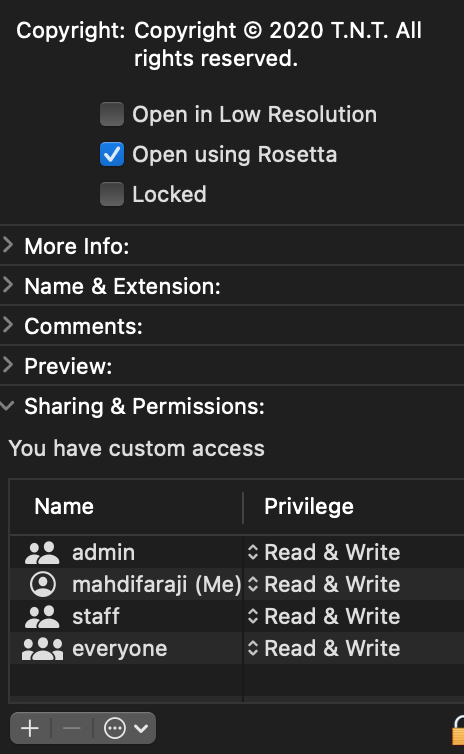Change admin privilege dropdown
The height and width of the screenshot is (754, 464).
pyautogui.click(x=324, y=553)
